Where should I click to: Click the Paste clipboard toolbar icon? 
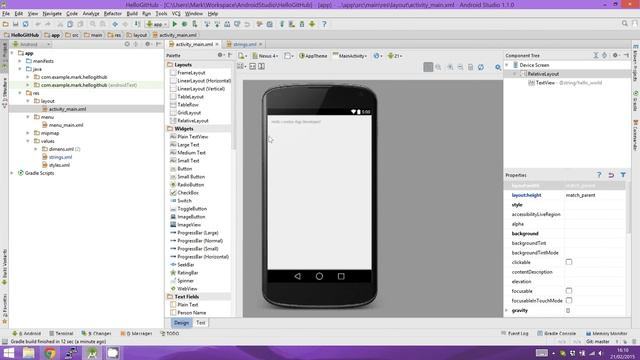tap(80, 24)
